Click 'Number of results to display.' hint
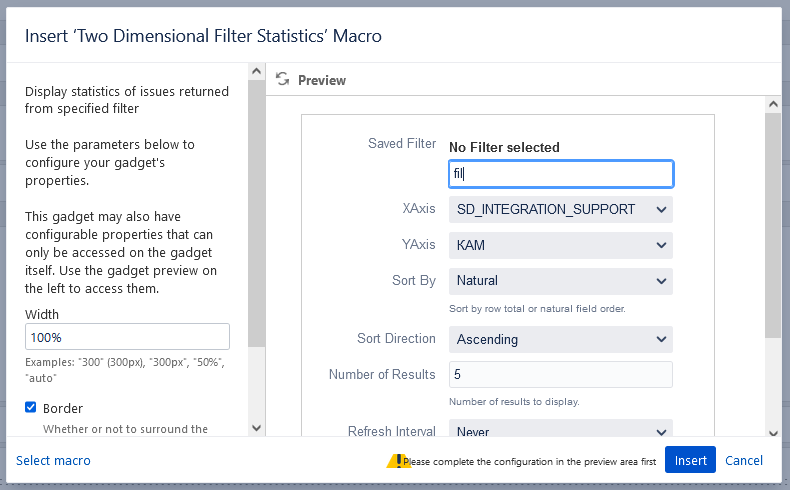The image size is (790, 490). (x=514, y=402)
